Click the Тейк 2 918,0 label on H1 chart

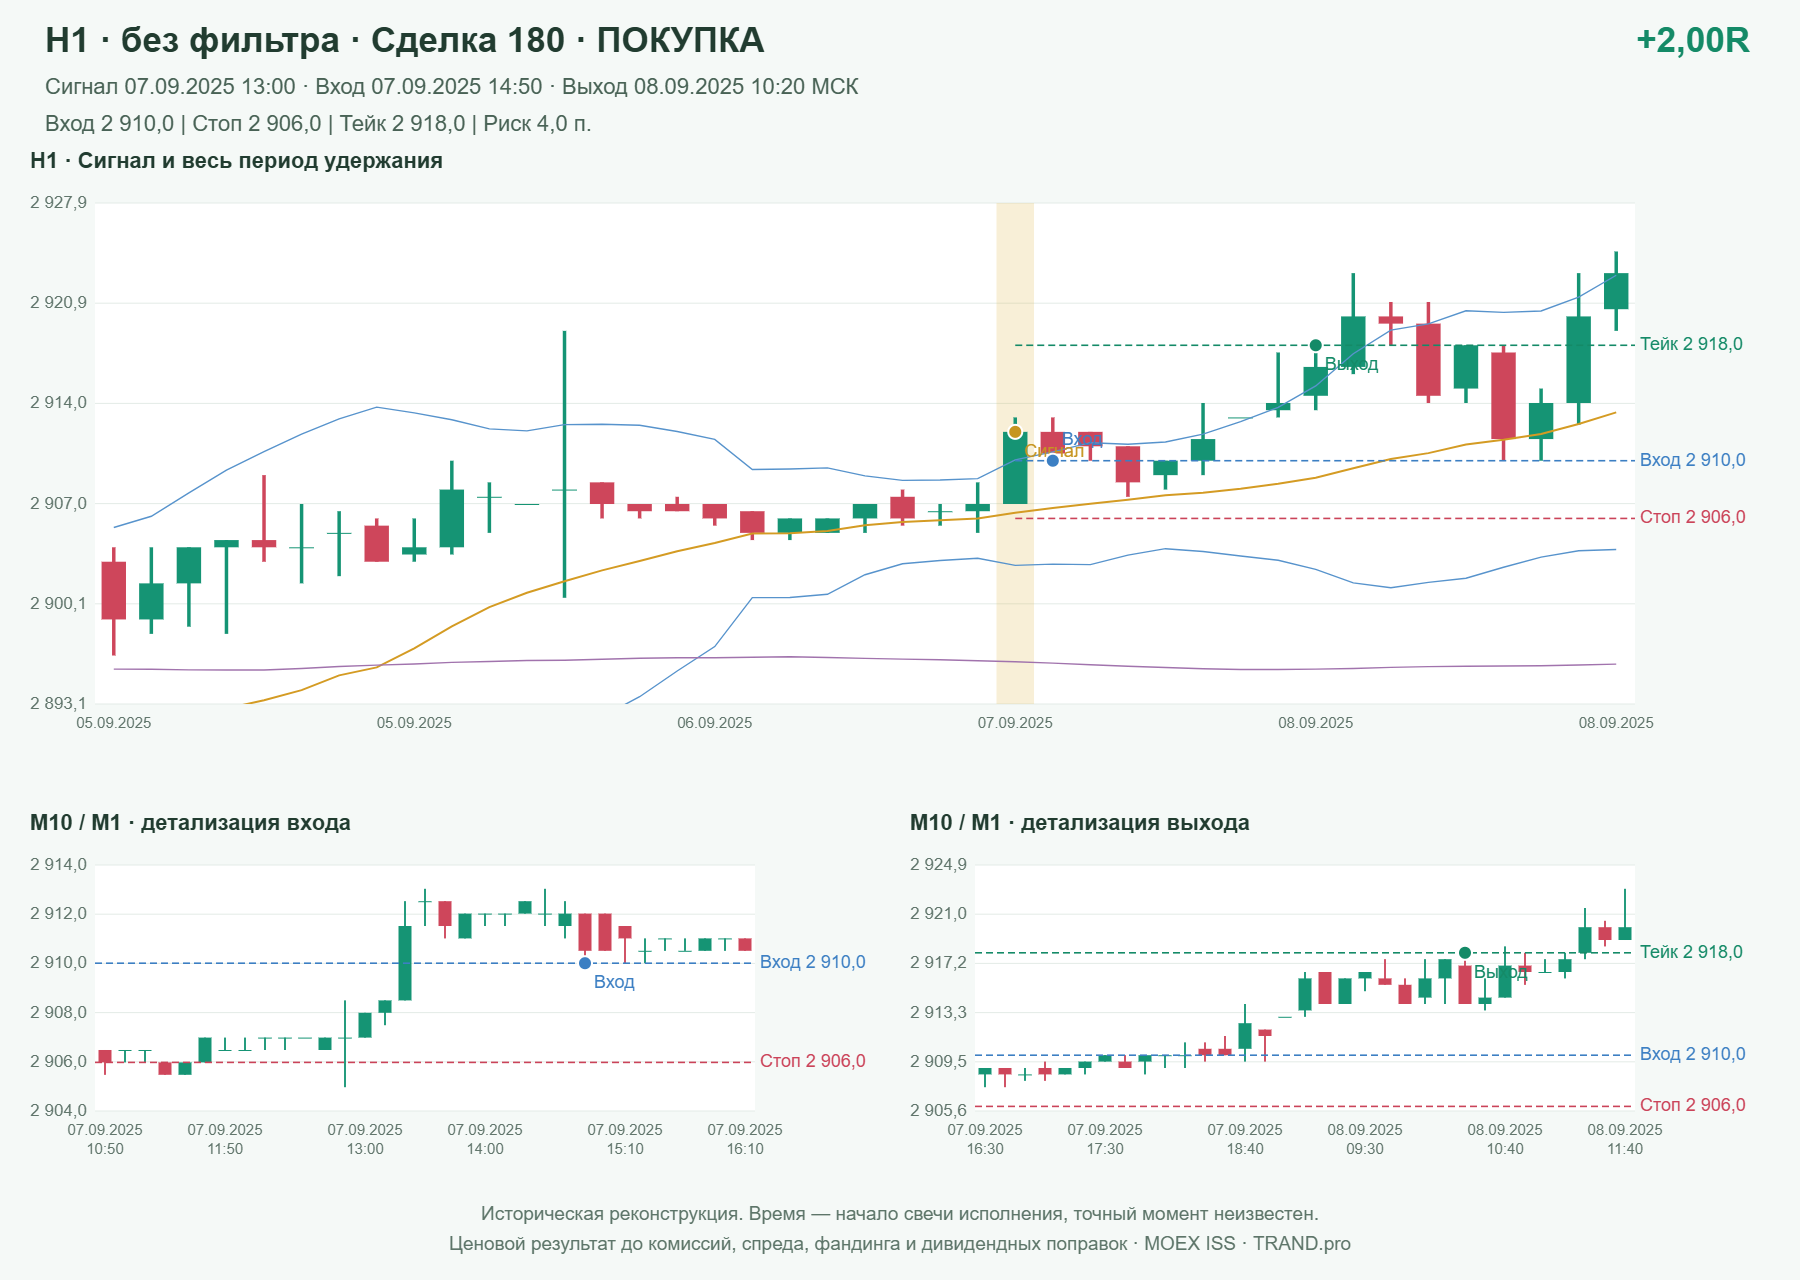coord(1691,344)
